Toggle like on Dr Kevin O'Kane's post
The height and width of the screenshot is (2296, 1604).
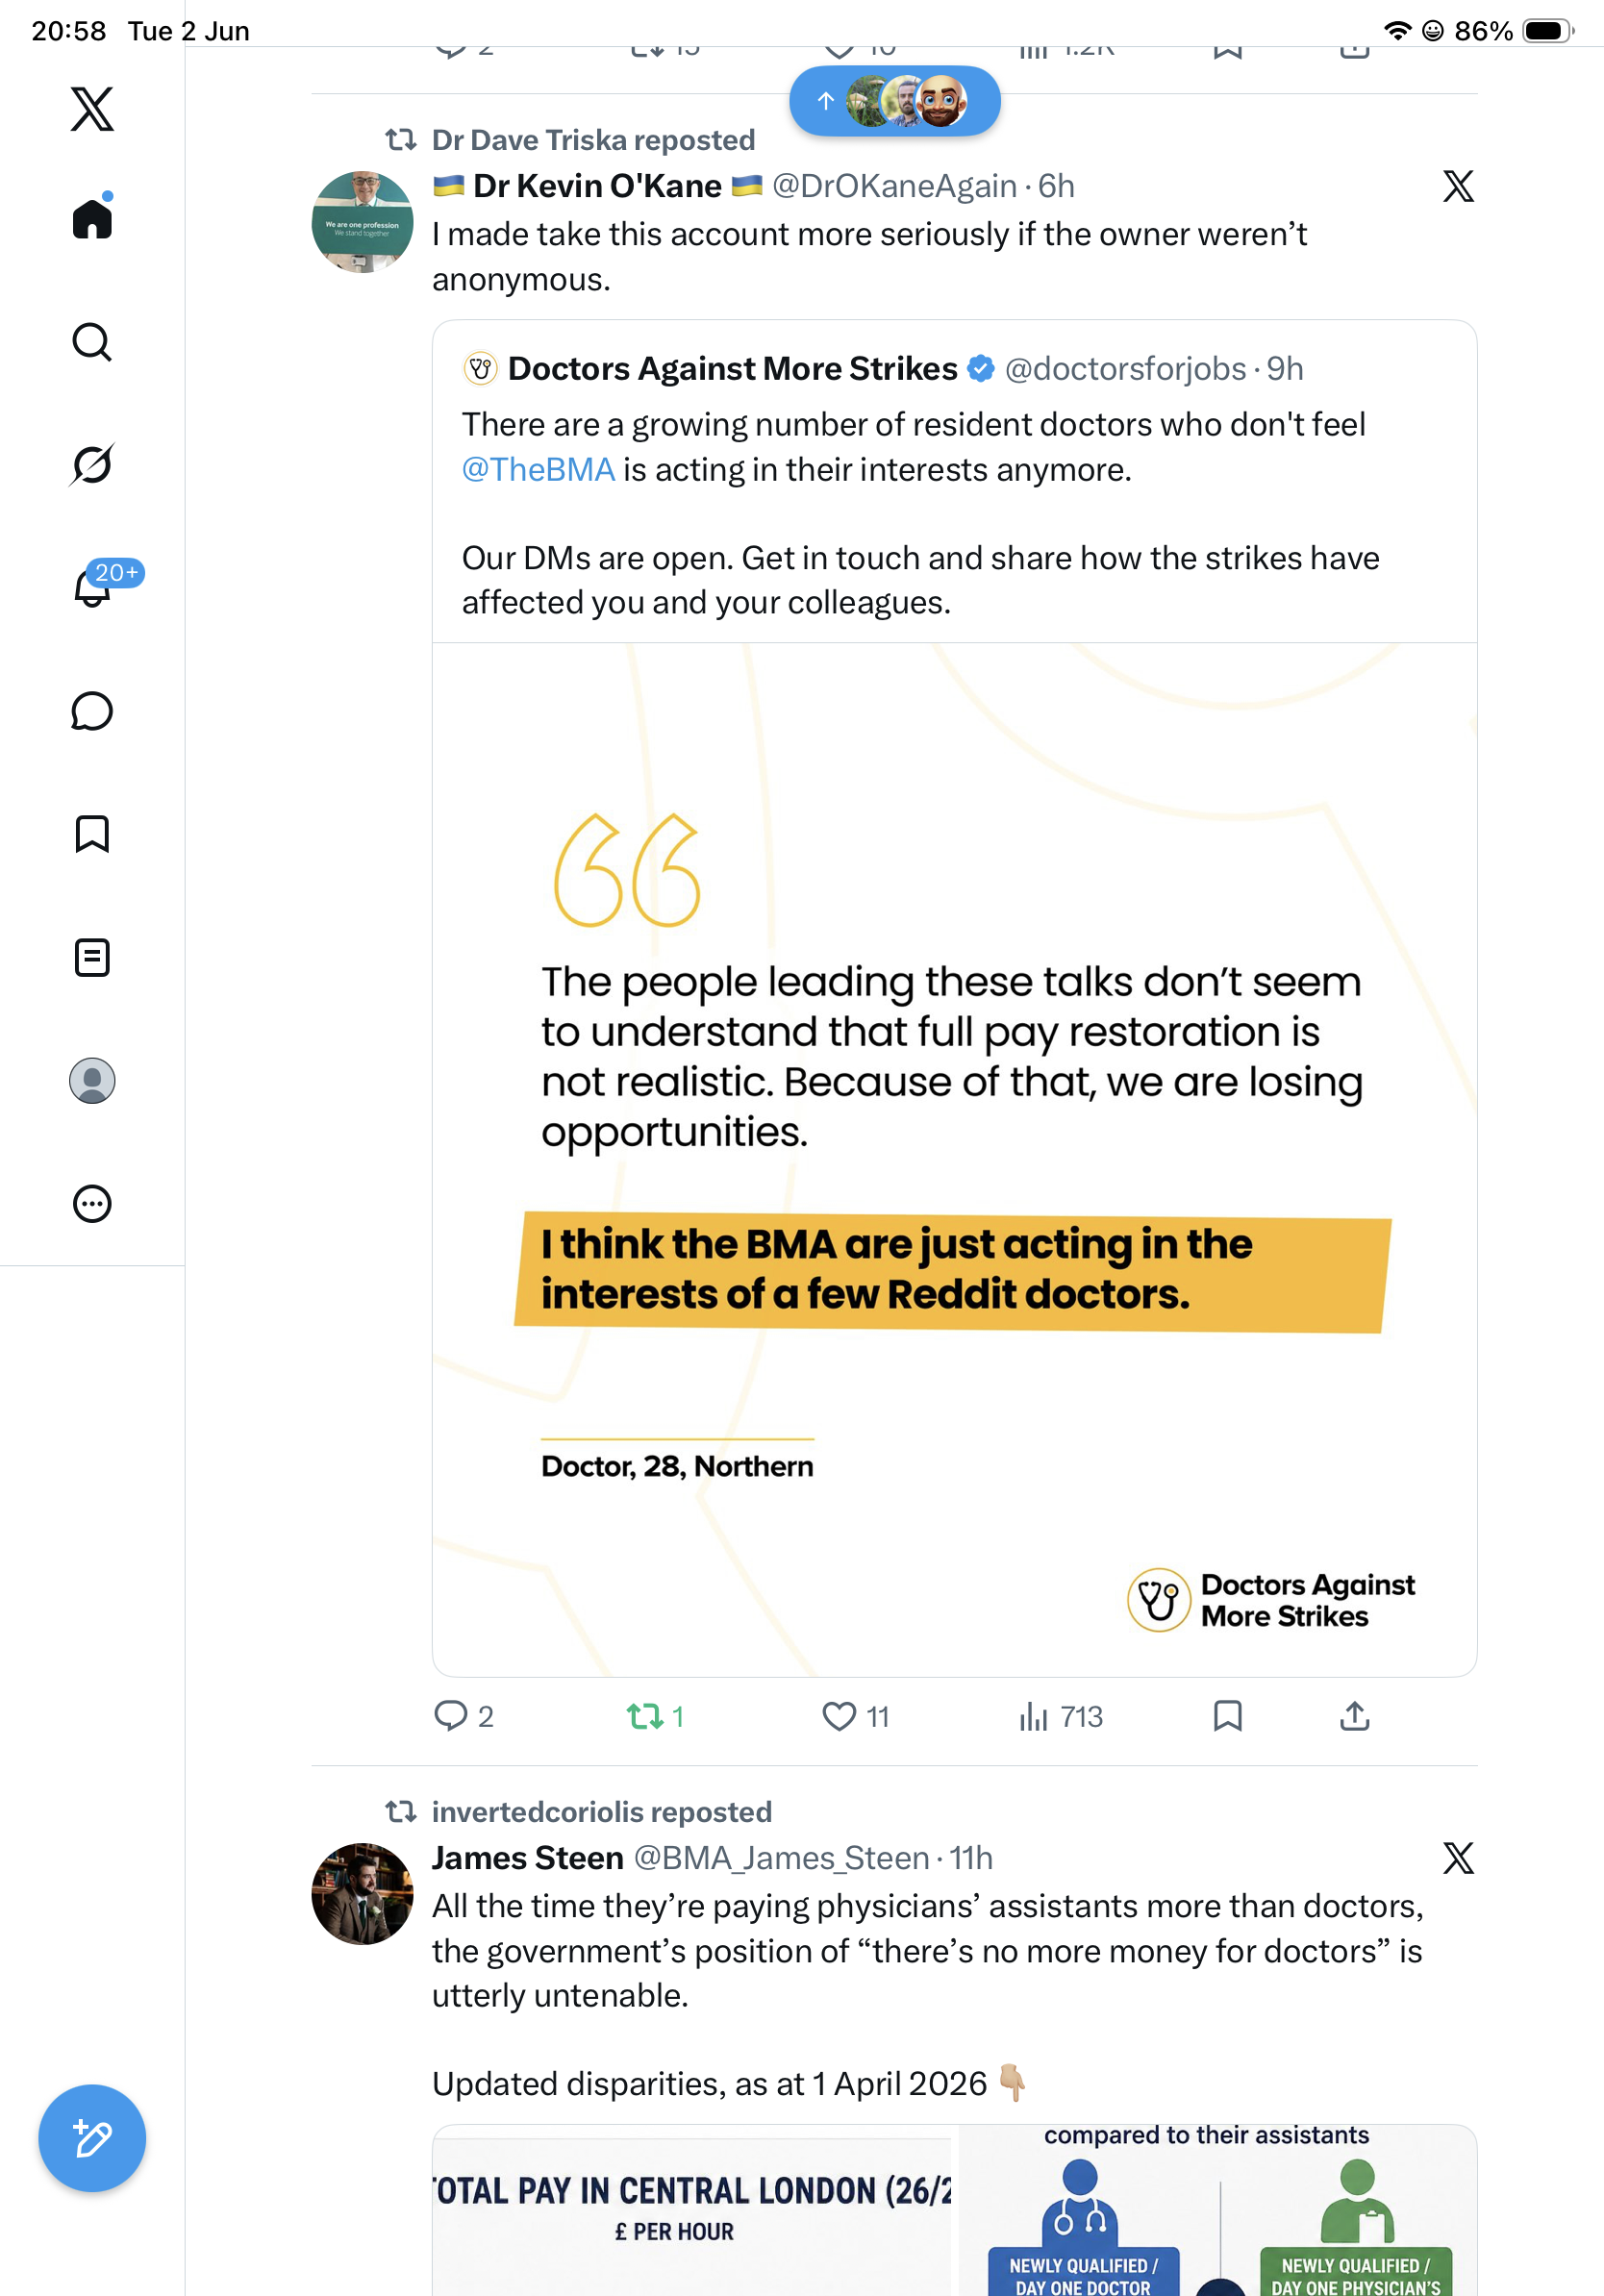[x=855, y=1717]
